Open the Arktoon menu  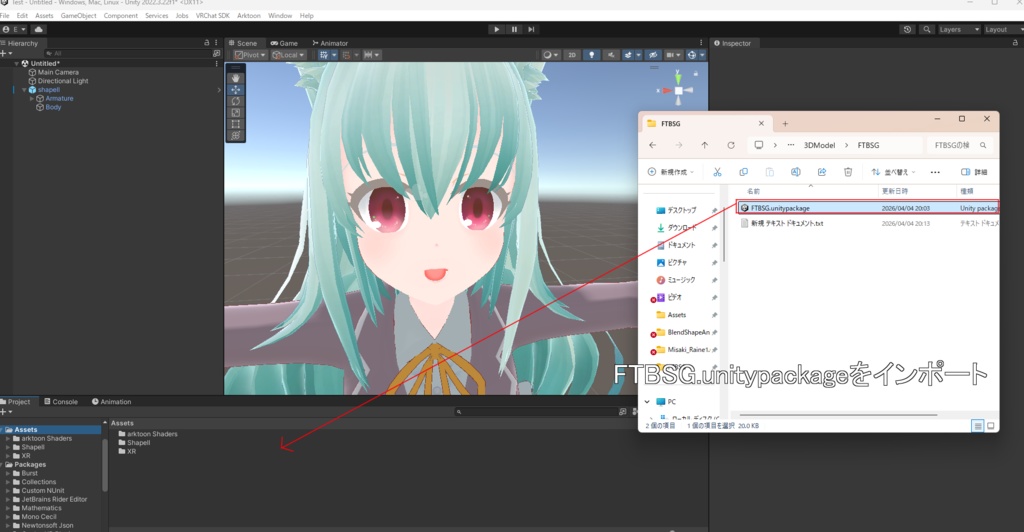tap(249, 16)
